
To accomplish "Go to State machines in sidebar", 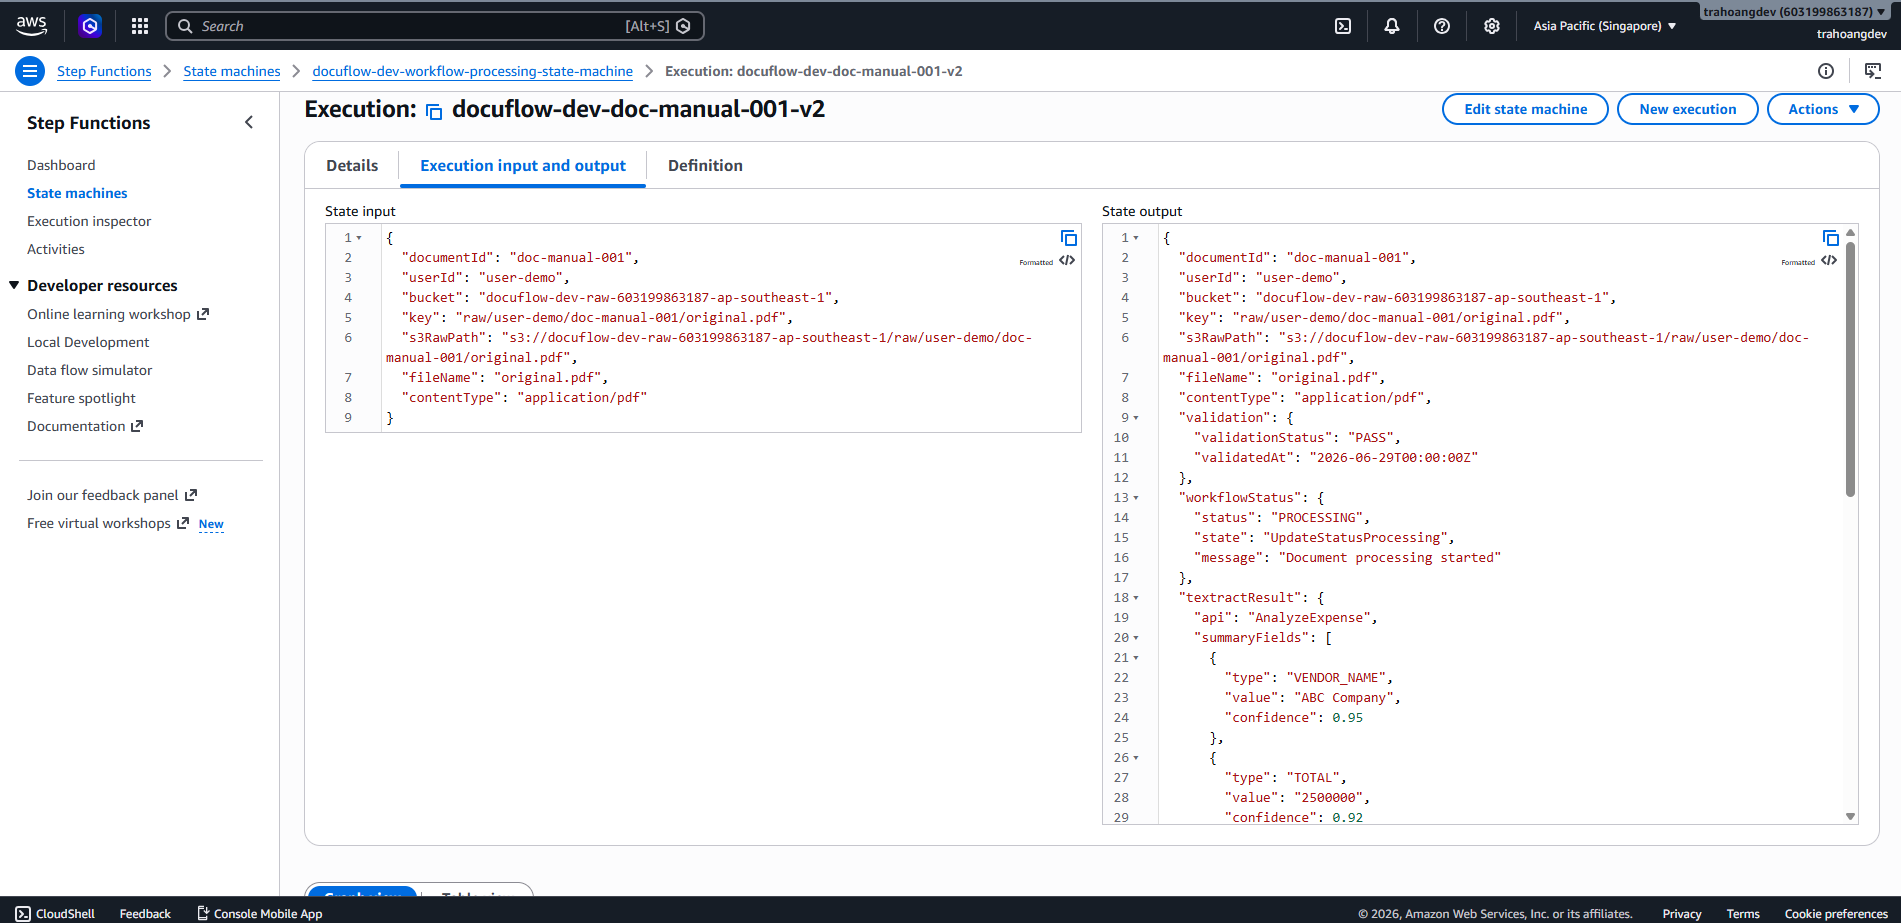I will 77,193.
